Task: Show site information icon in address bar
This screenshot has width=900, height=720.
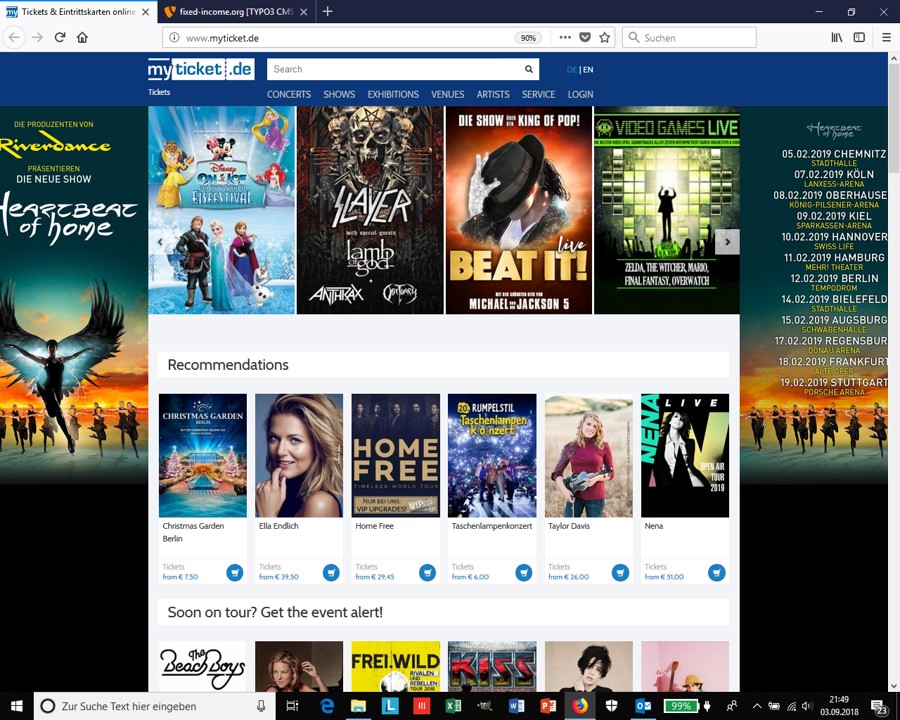Action: 174,38
